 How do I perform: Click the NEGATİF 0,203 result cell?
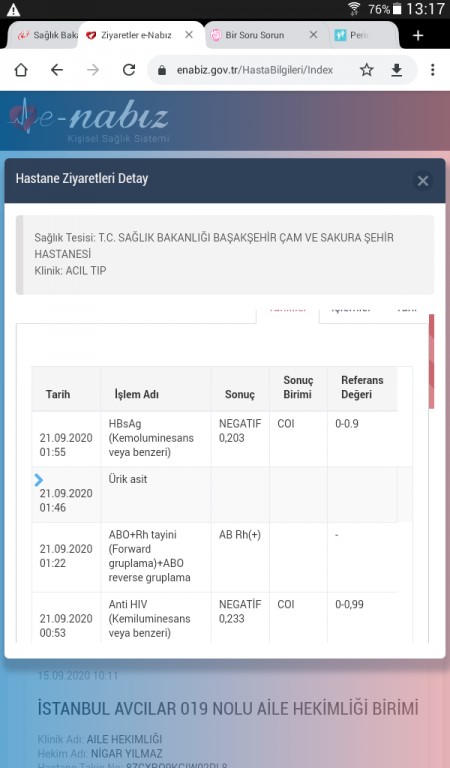[240, 431]
